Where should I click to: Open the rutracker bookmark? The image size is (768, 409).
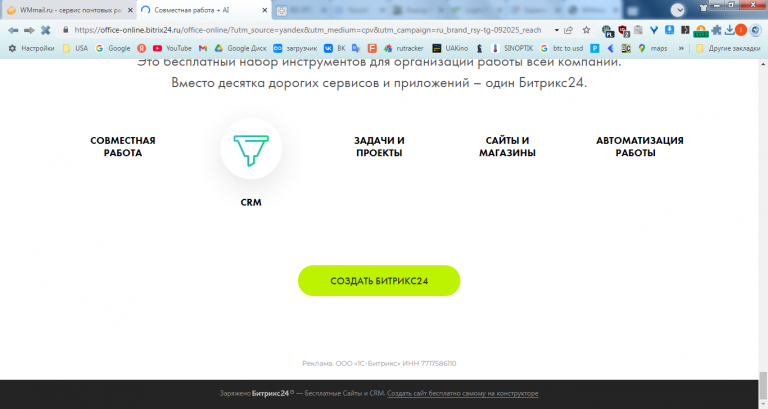[404, 48]
